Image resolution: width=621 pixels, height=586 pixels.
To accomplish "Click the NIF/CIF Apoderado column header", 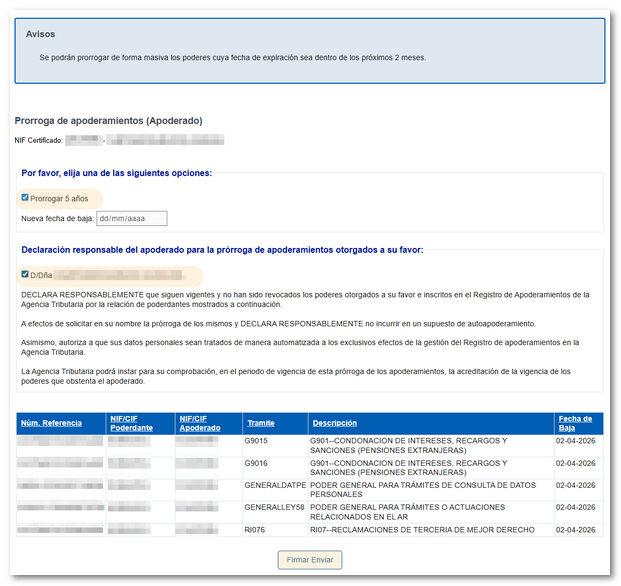I will [x=197, y=424].
